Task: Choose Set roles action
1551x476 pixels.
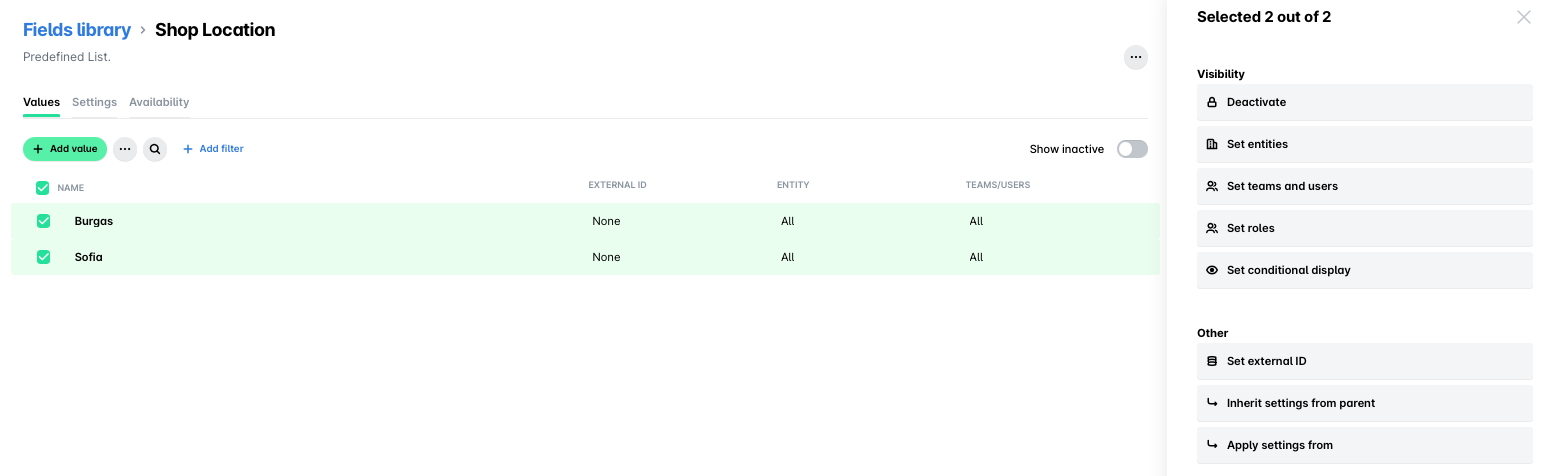Action: tap(1364, 228)
